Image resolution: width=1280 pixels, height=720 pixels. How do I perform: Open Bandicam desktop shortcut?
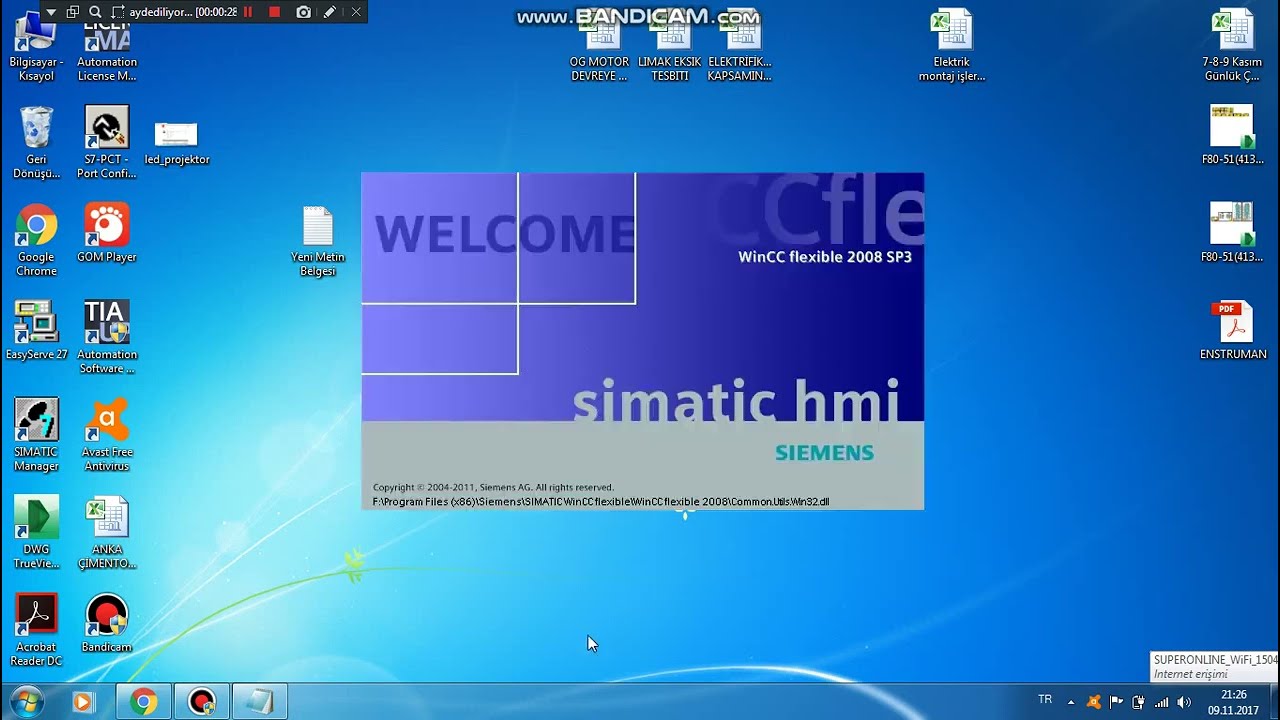click(107, 623)
